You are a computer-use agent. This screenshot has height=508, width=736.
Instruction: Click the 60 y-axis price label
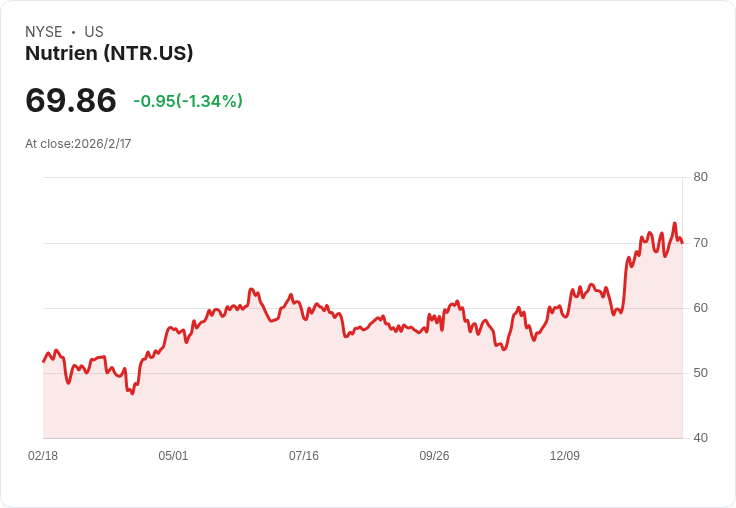[x=700, y=308]
